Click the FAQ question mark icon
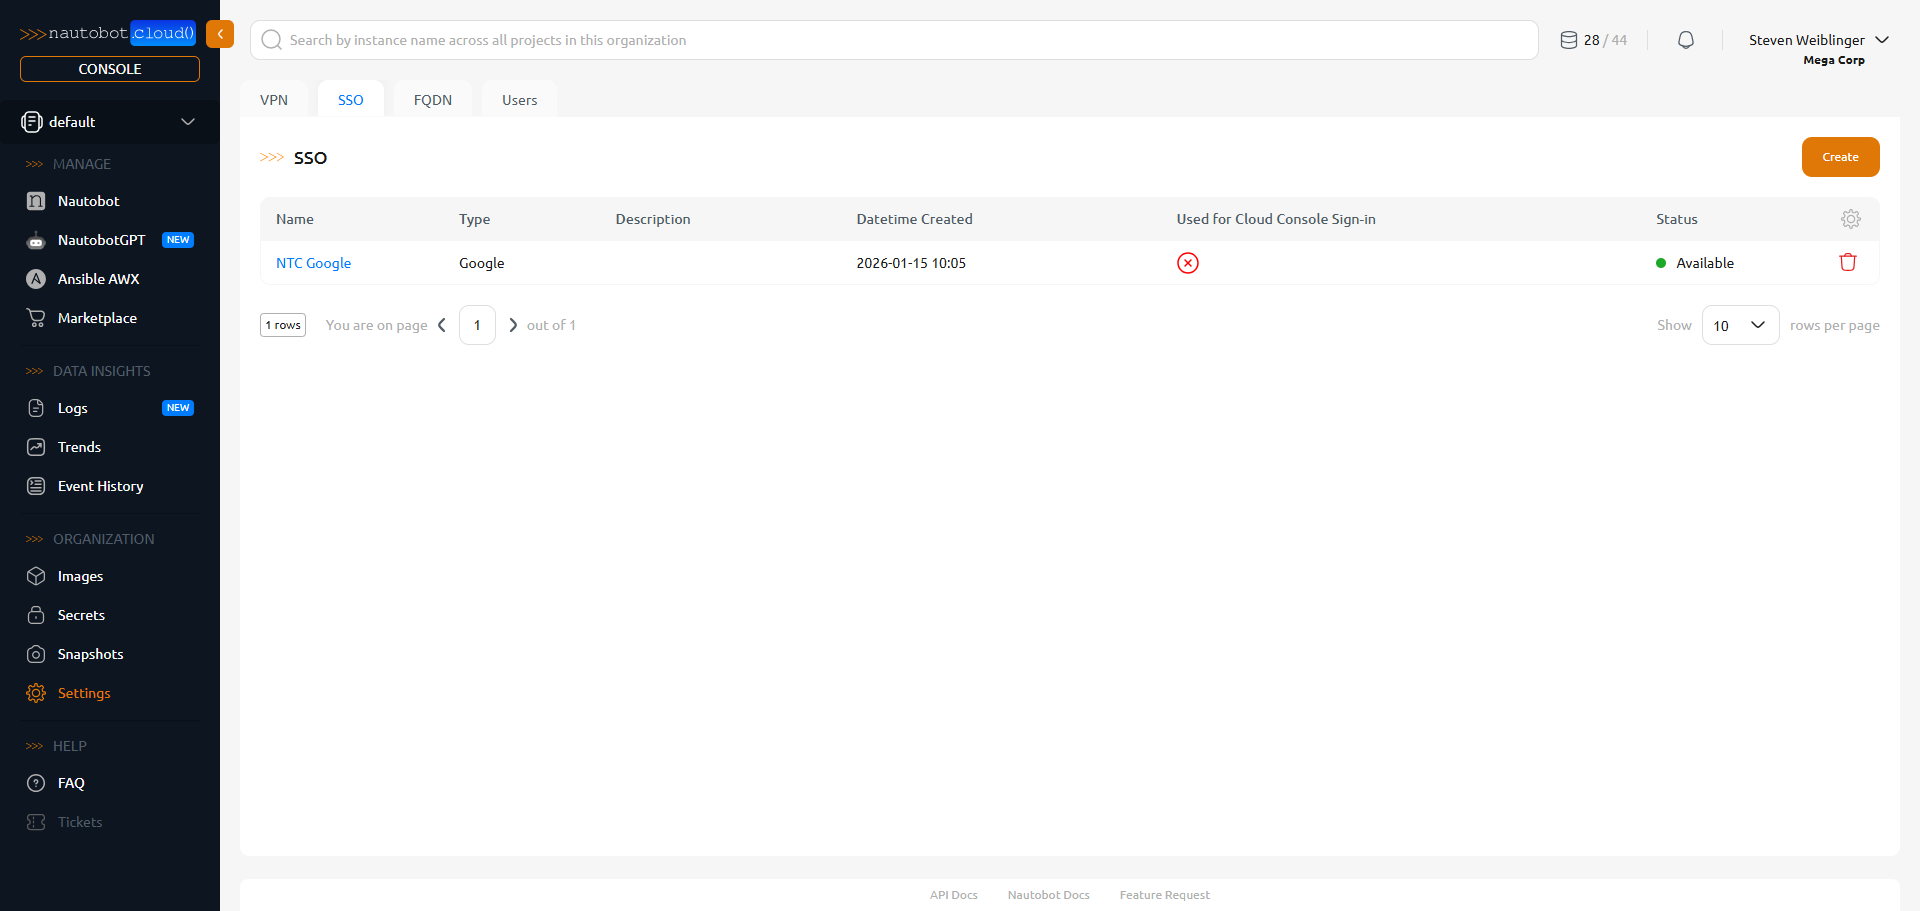1920x911 pixels. click(x=36, y=783)
